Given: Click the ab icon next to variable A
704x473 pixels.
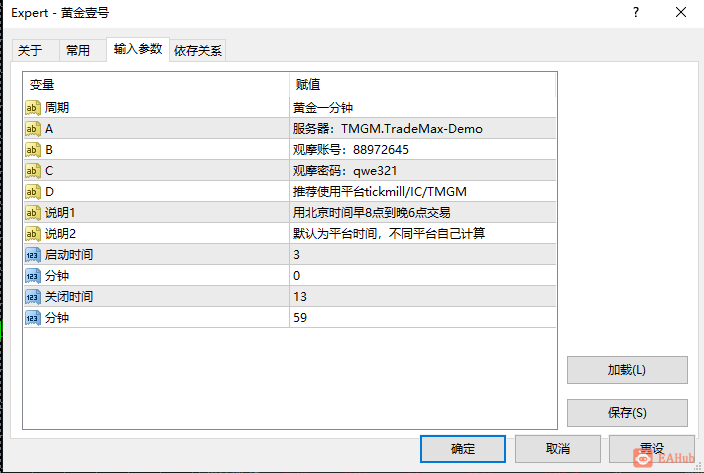Looking at the screenshot, I should point(33,129).
